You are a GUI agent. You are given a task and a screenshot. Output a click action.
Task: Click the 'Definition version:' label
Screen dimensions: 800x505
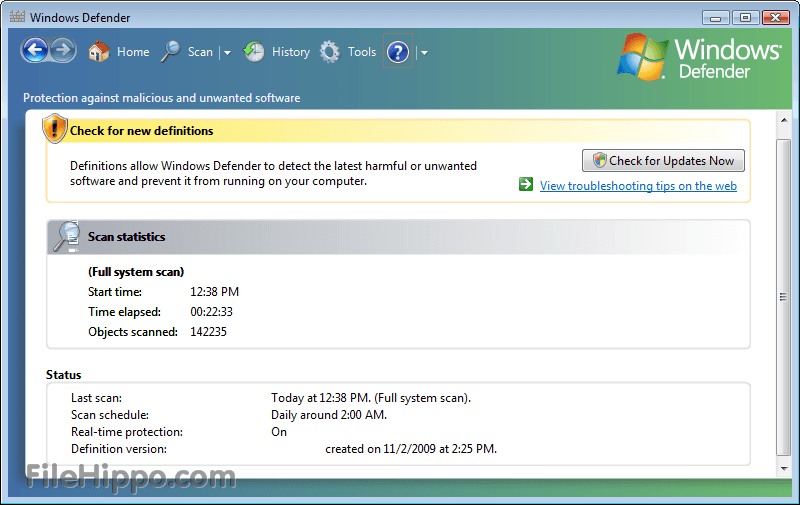click(119, 449)
